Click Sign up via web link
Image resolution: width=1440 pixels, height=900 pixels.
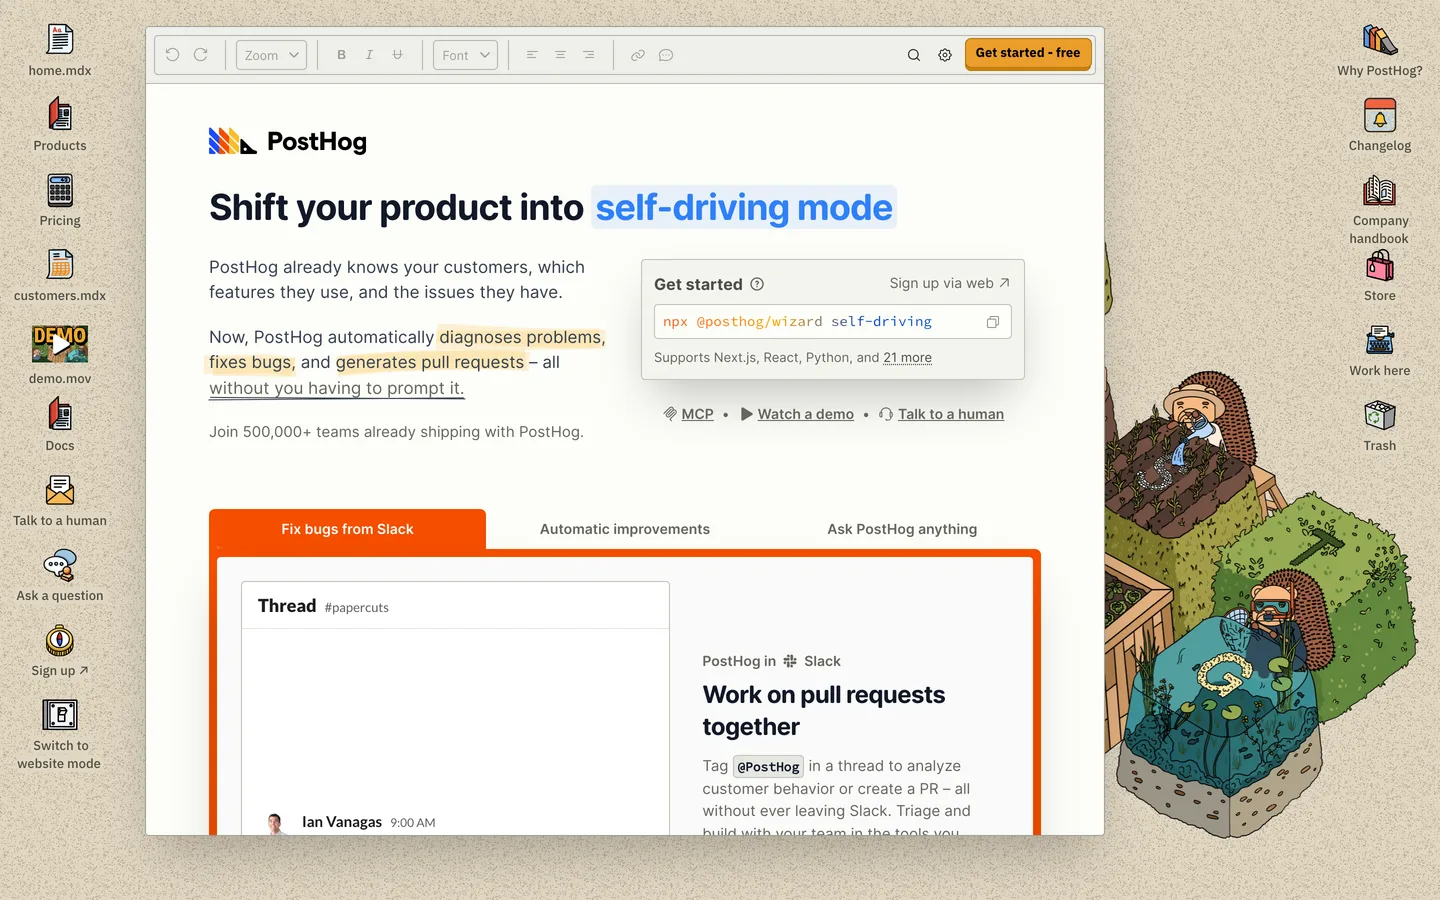pos(950,283)
